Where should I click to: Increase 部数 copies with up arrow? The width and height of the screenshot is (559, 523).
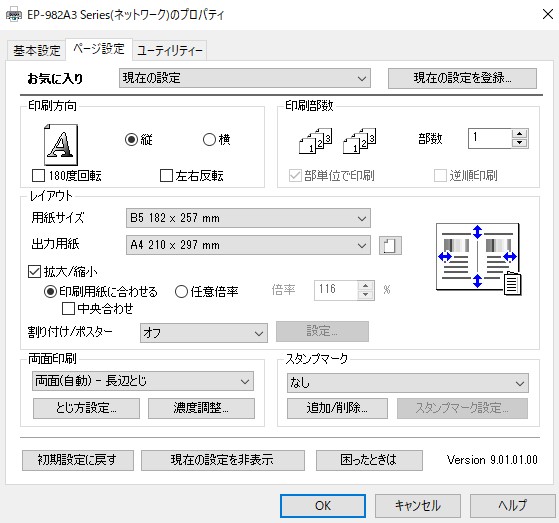(520, 134)
